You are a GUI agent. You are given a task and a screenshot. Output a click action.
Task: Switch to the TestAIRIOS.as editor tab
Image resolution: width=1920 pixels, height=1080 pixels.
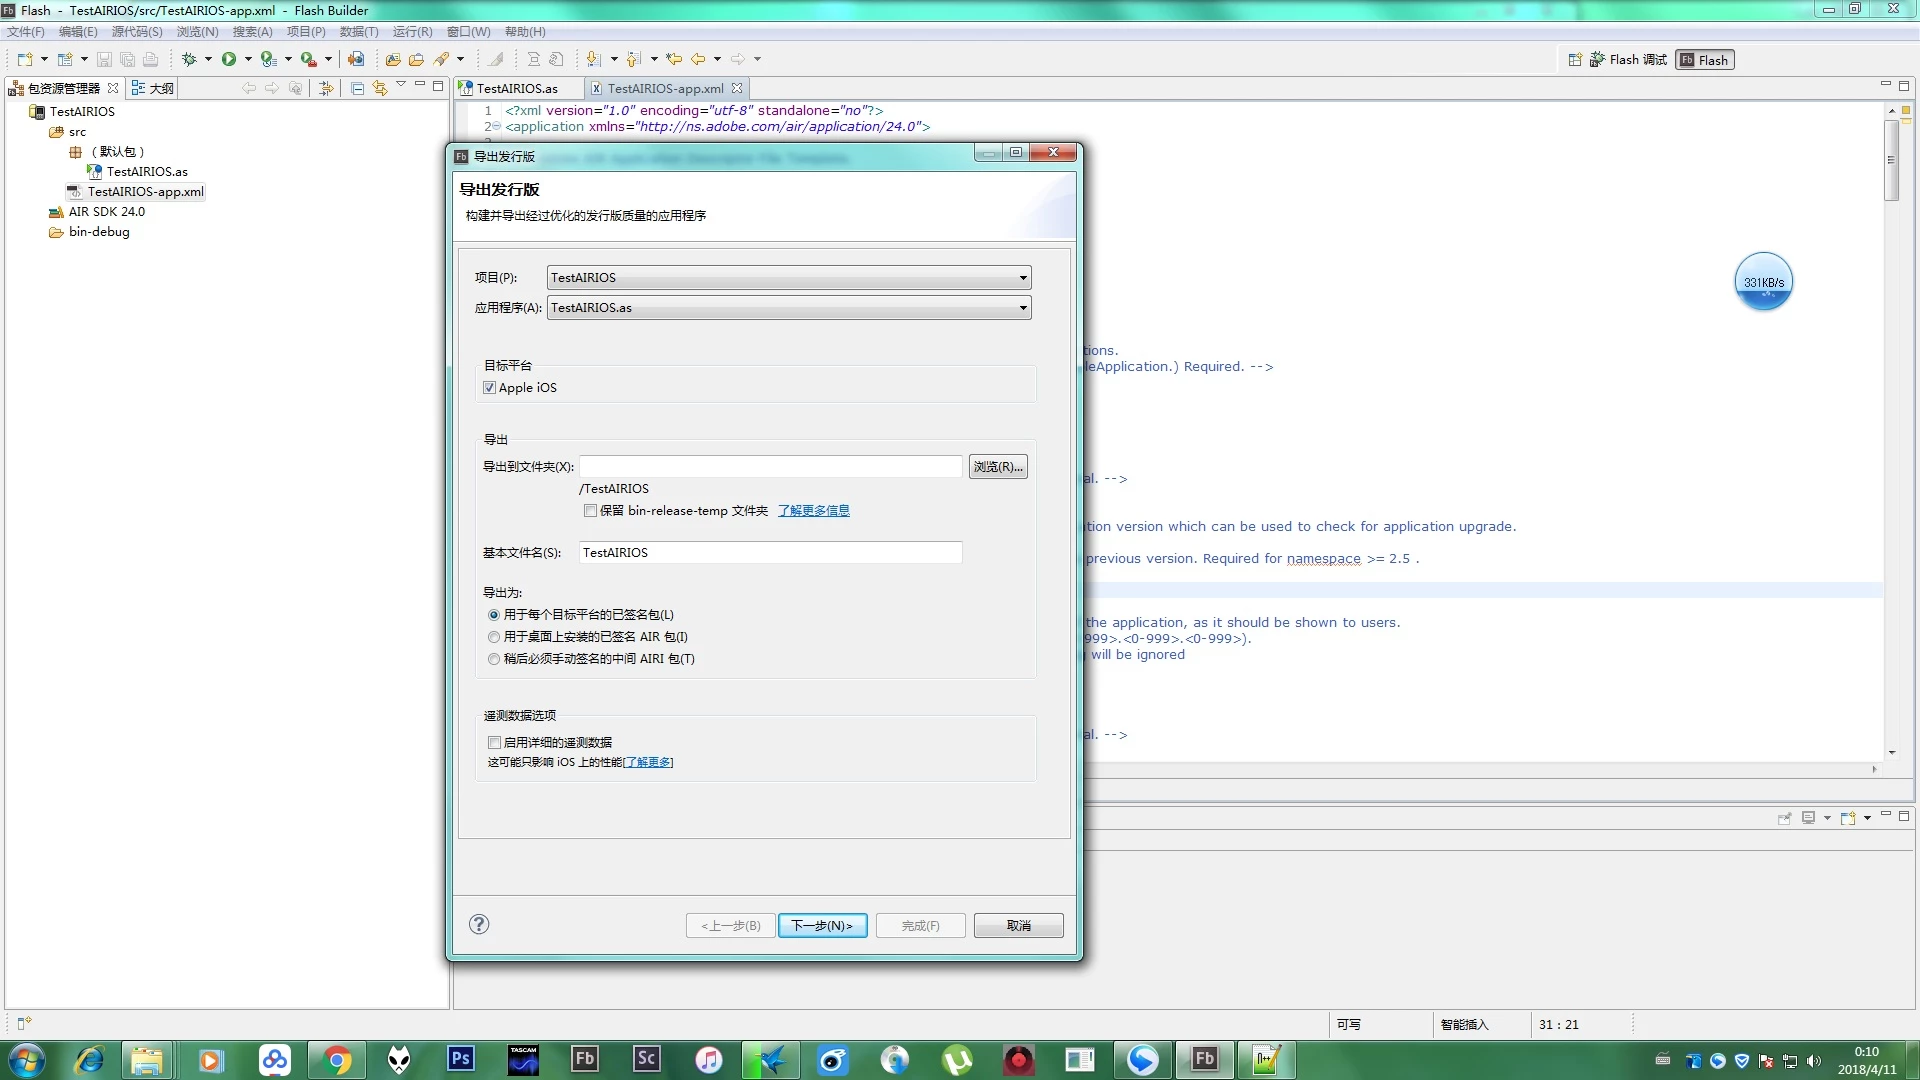tap(516, 88)
